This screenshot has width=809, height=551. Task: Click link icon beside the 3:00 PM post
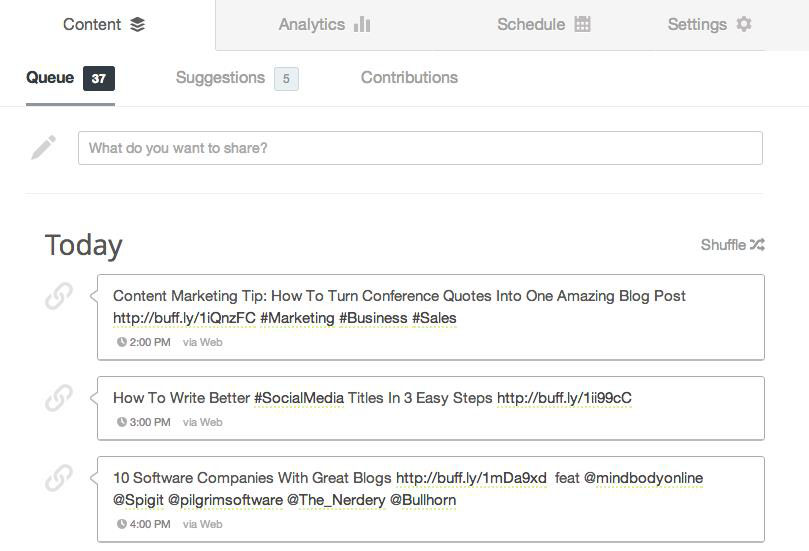[59, 398]
